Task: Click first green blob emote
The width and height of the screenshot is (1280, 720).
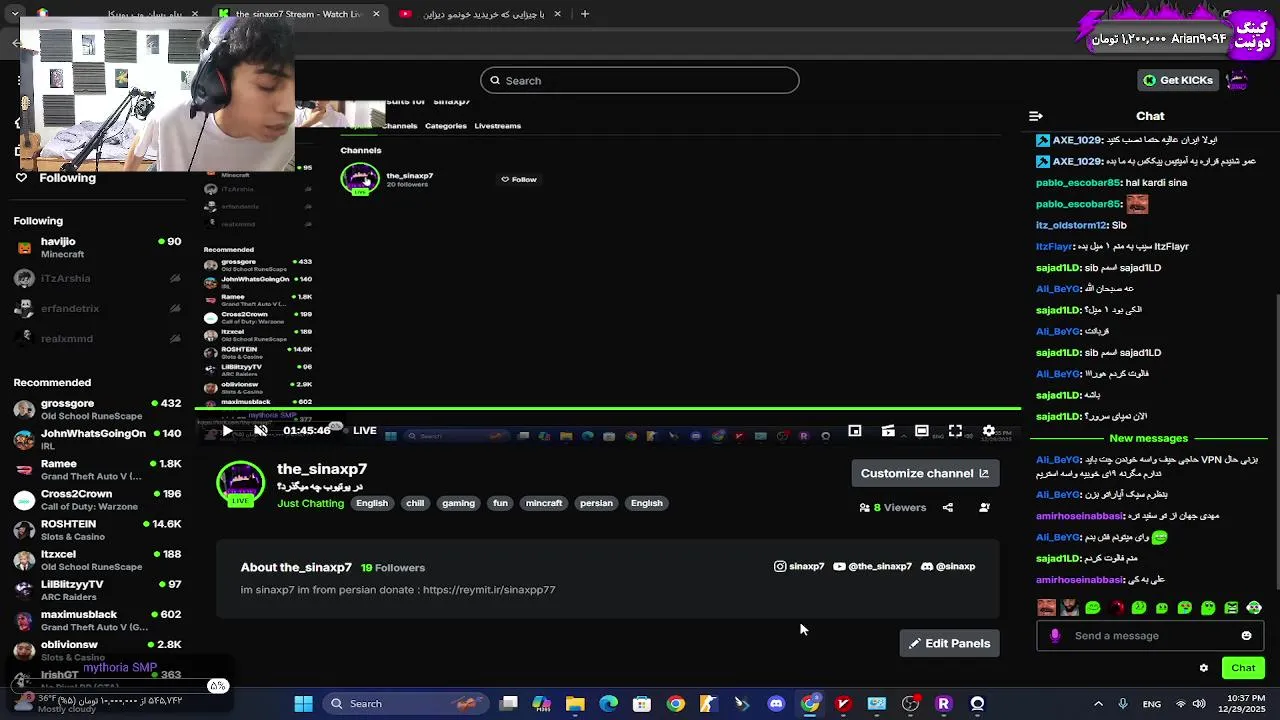Action: point(1093,607)
